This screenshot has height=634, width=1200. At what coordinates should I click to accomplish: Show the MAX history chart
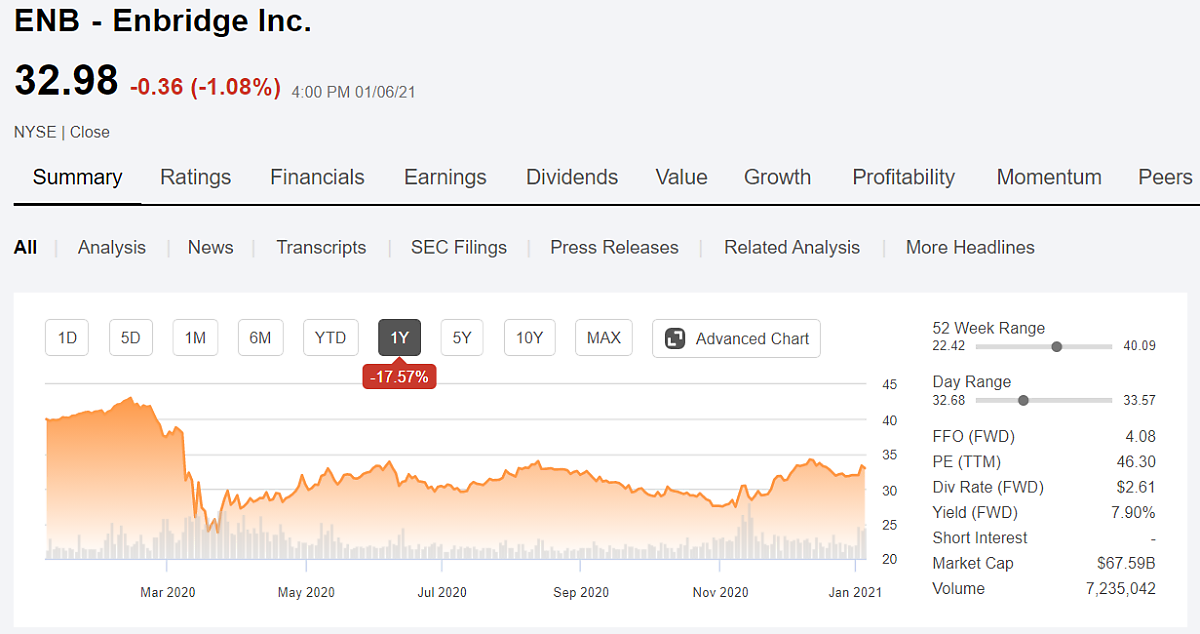point(604,338)
